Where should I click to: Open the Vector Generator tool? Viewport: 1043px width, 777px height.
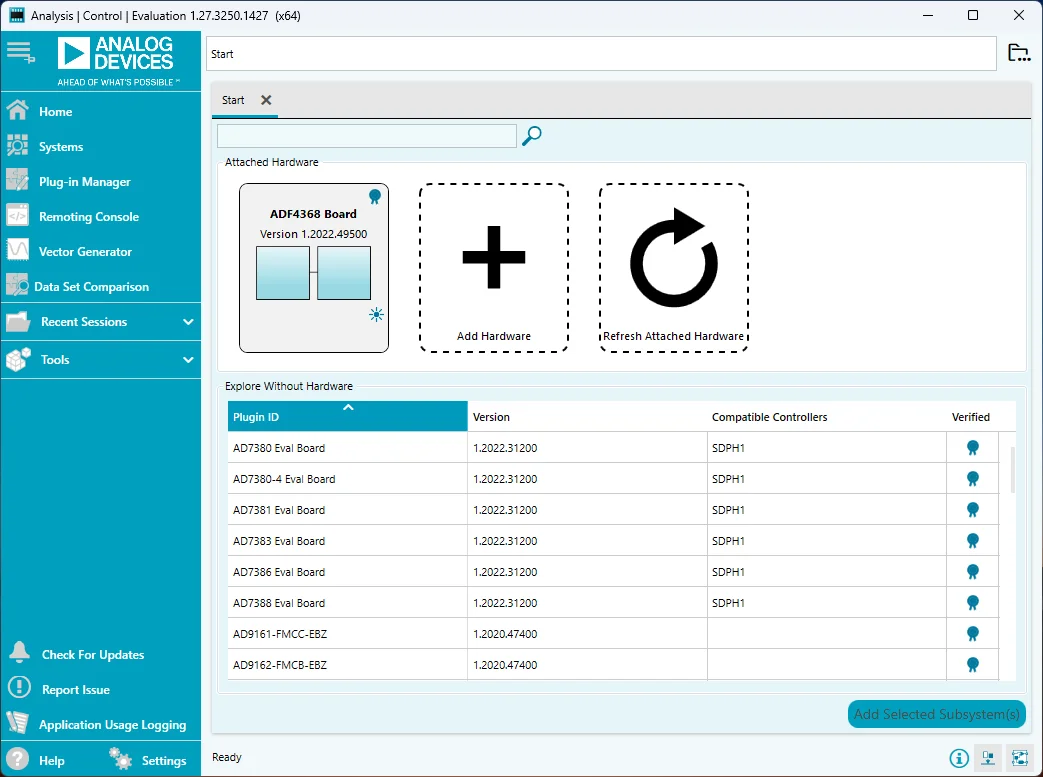[x=85, y=252]
